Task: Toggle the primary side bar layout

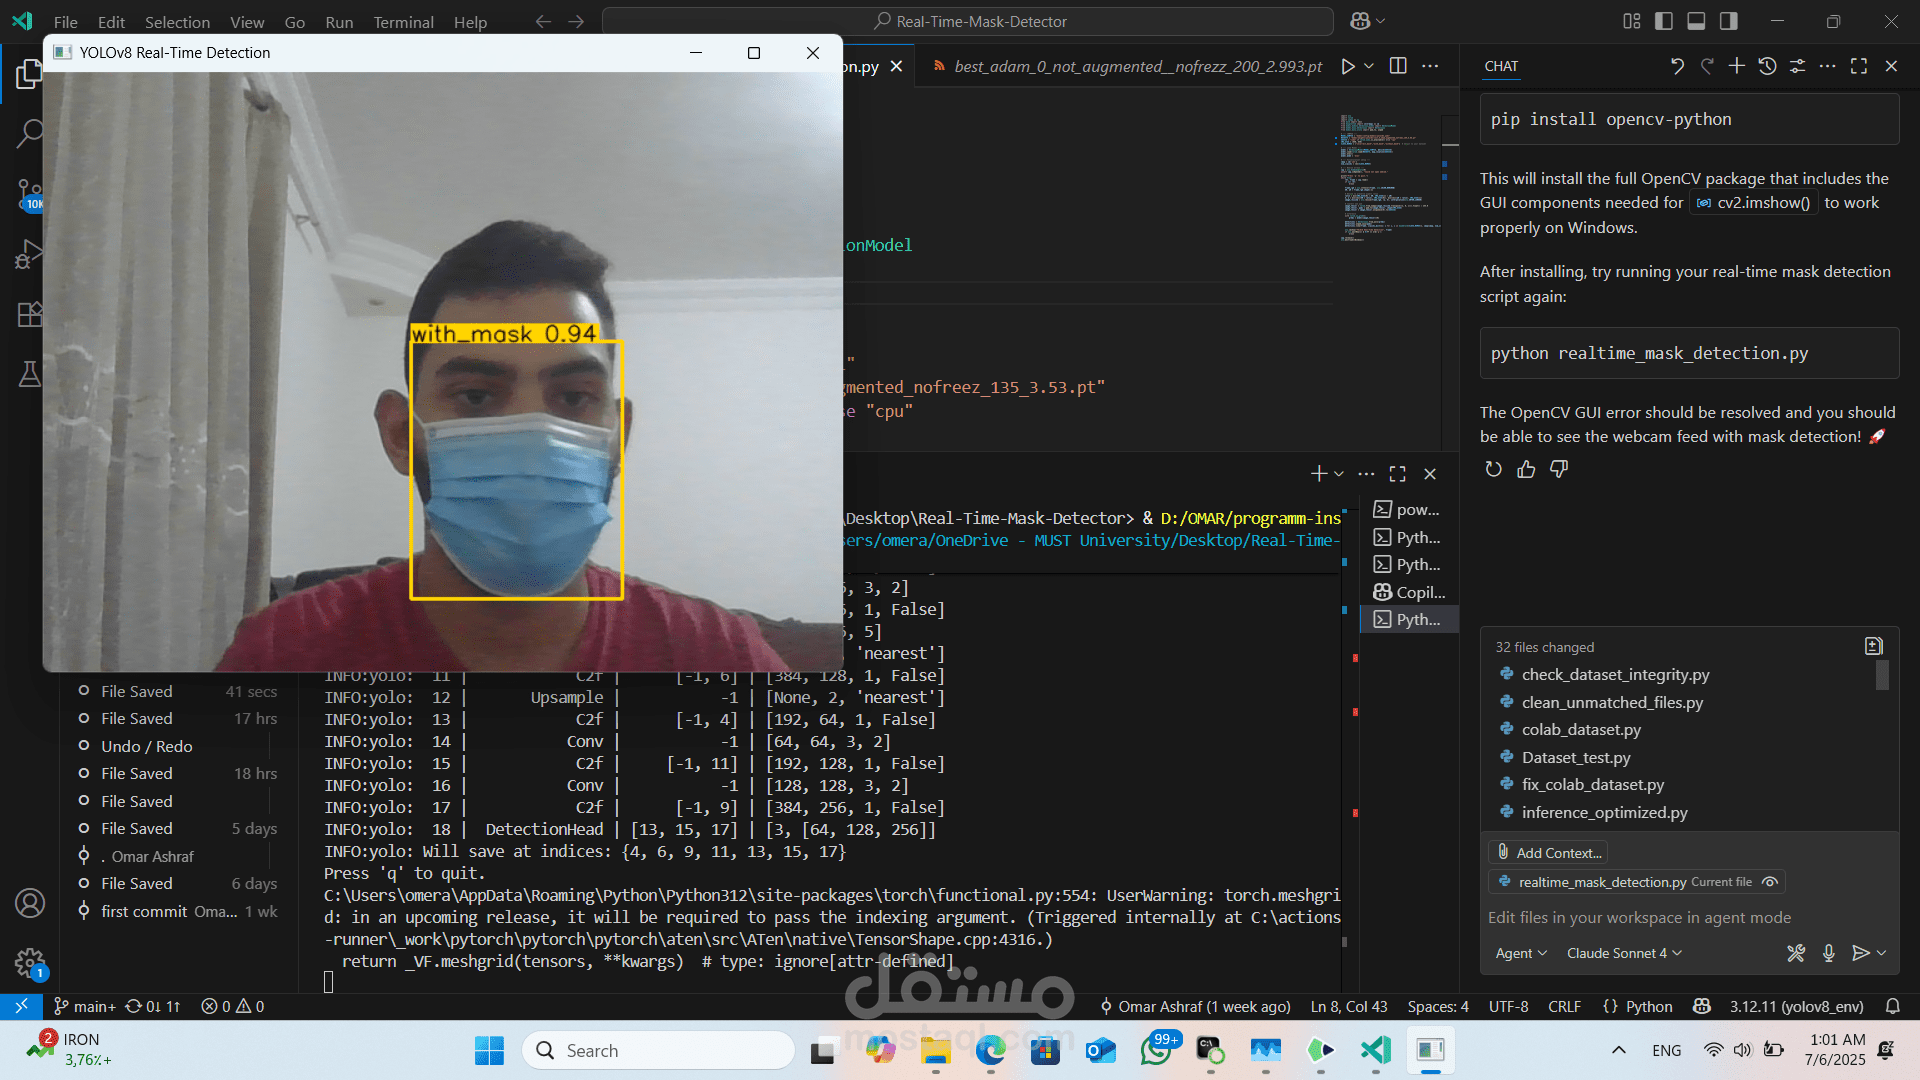Action: 1664,21
